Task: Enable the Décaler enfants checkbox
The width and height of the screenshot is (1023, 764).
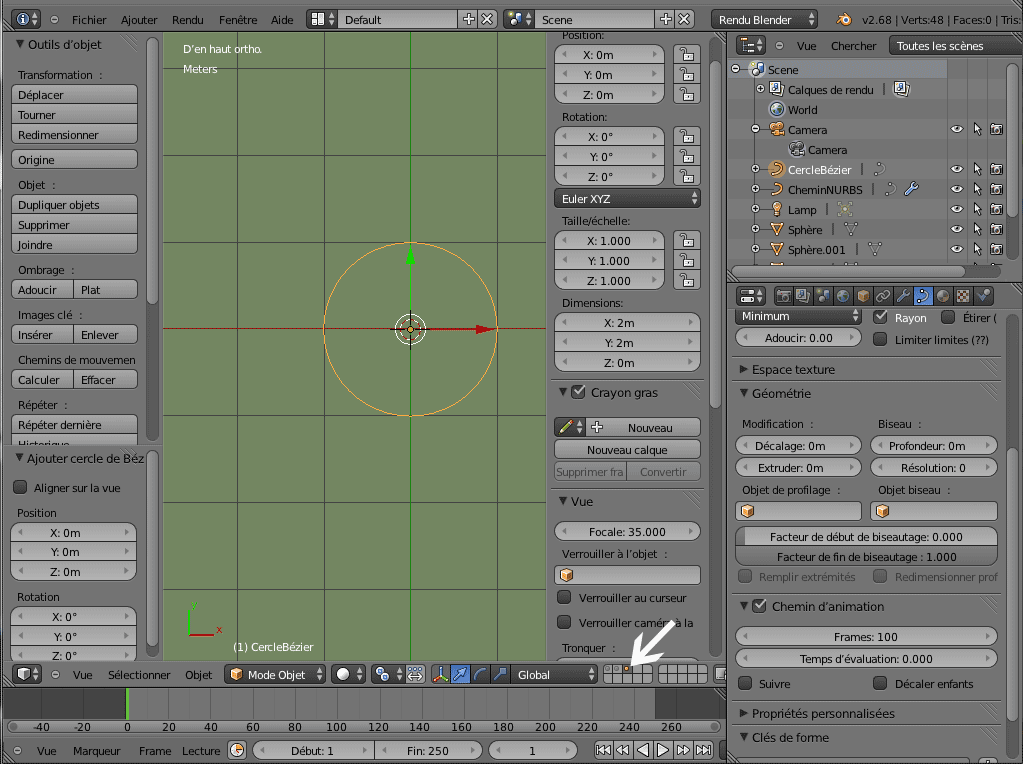Action: coord(880,683)
